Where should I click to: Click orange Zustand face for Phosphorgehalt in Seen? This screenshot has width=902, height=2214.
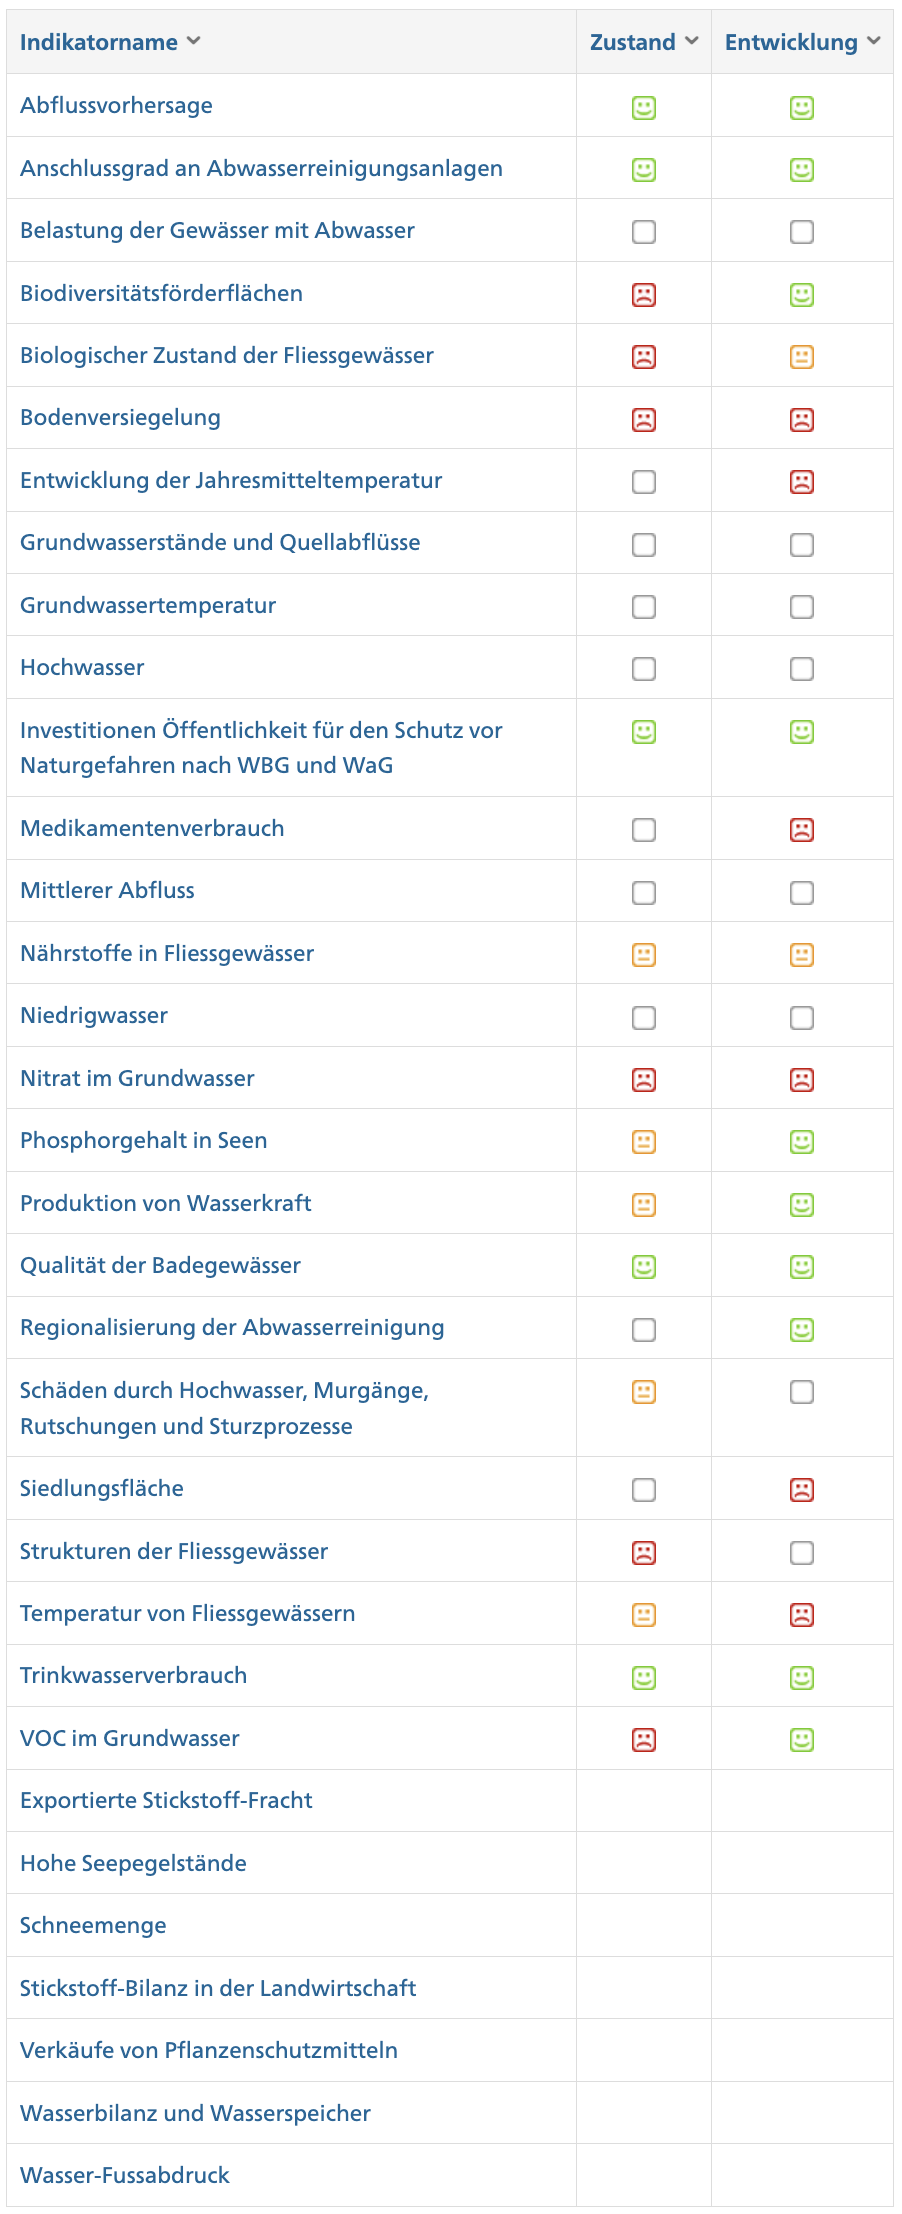pos(644,1142)
